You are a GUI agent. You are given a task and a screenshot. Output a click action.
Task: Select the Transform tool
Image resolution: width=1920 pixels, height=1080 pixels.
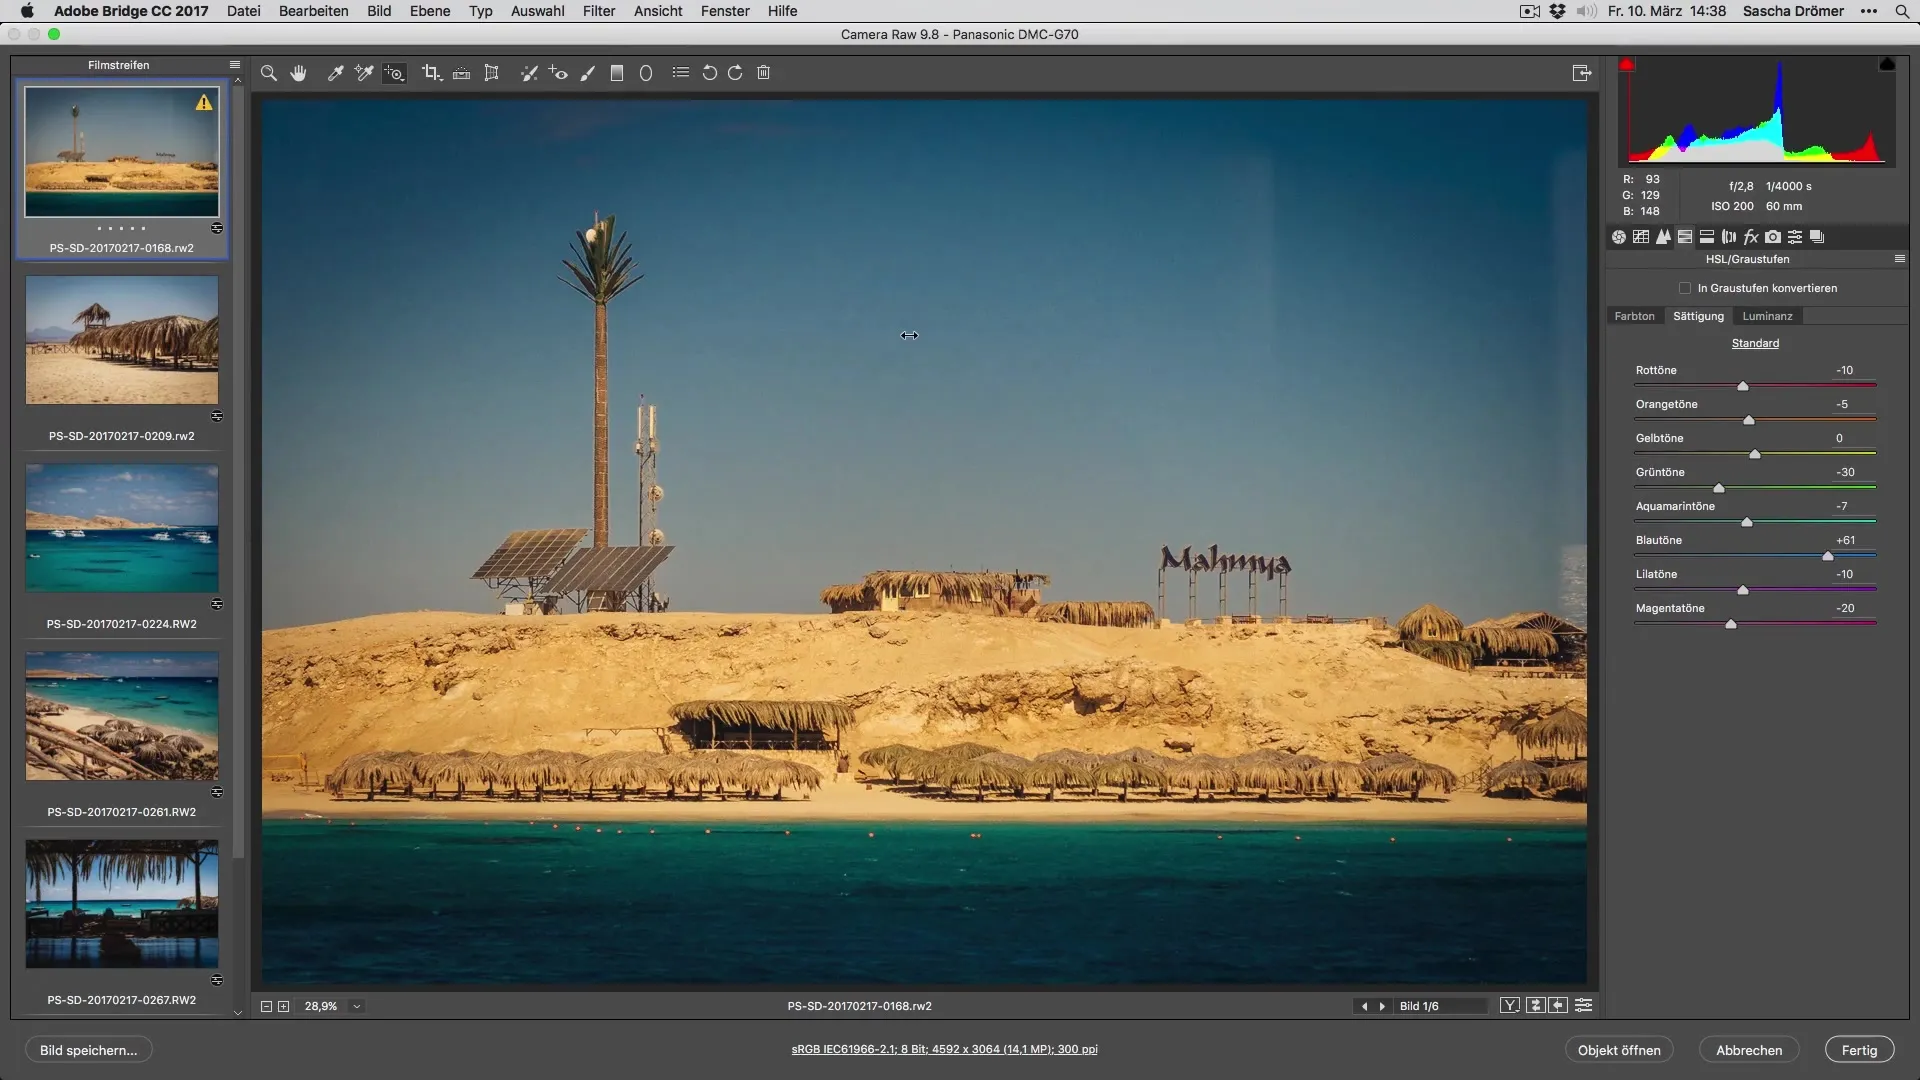(491, 73)
